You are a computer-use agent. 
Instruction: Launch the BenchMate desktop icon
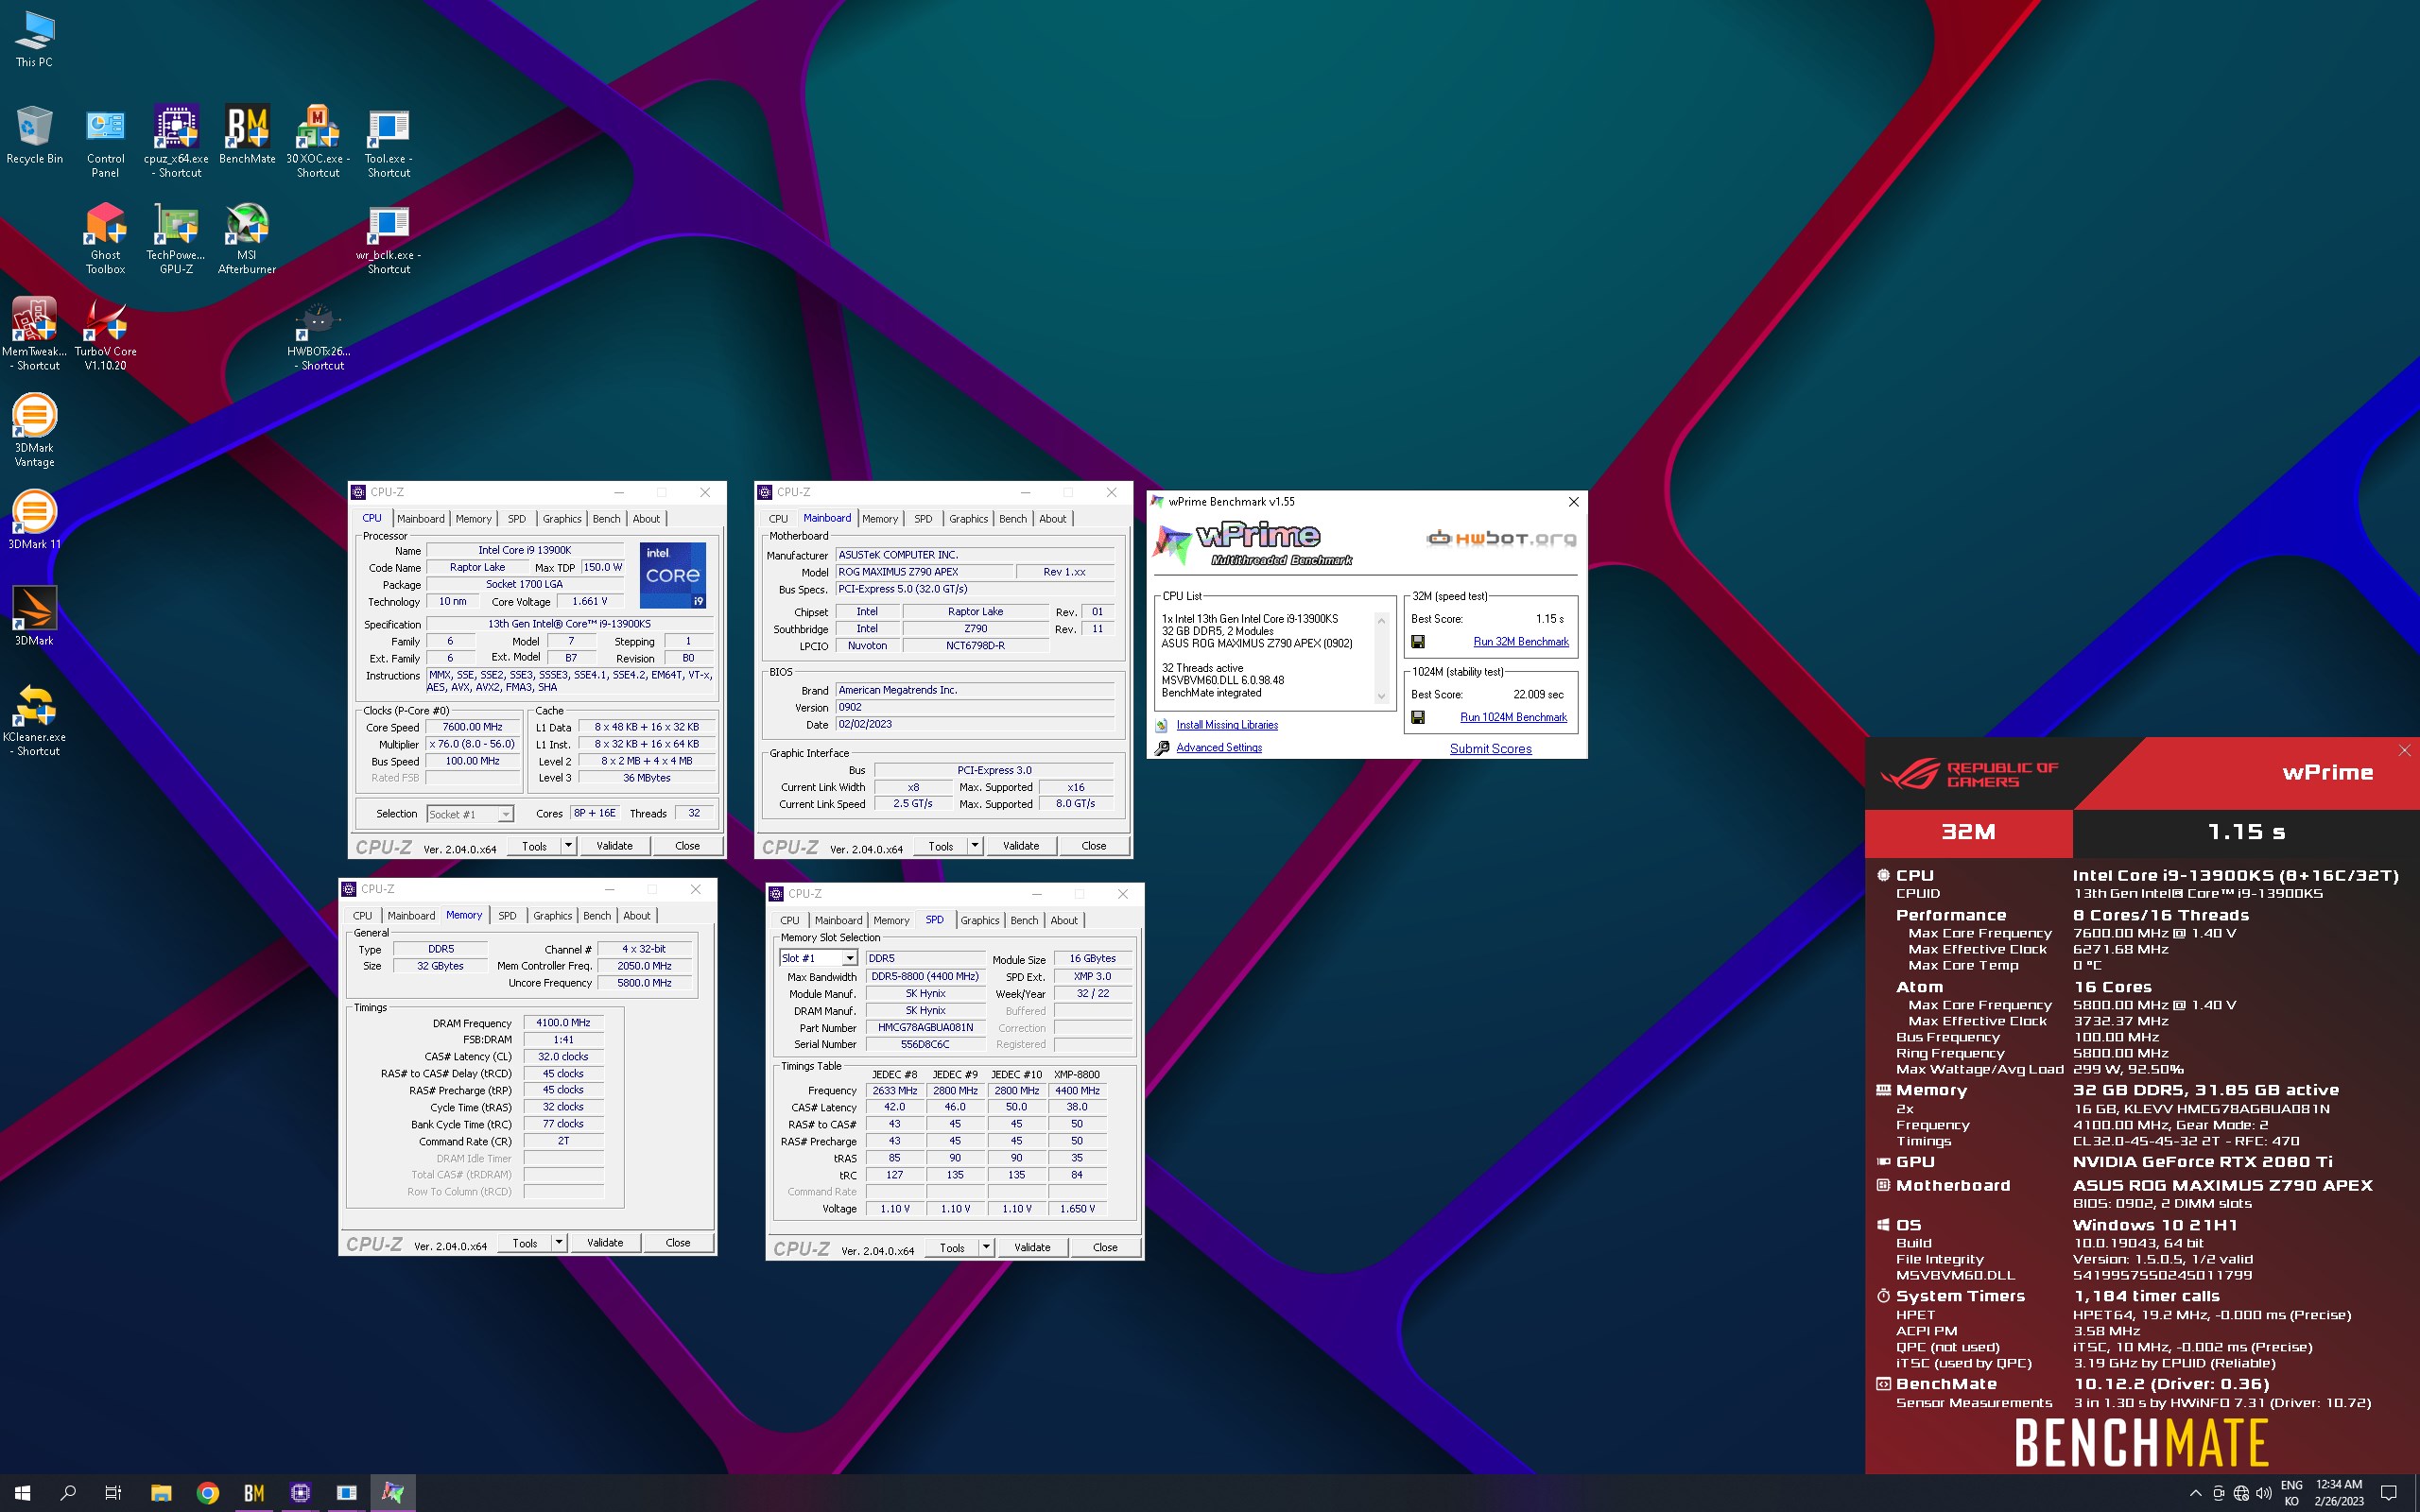click(247, 135)
